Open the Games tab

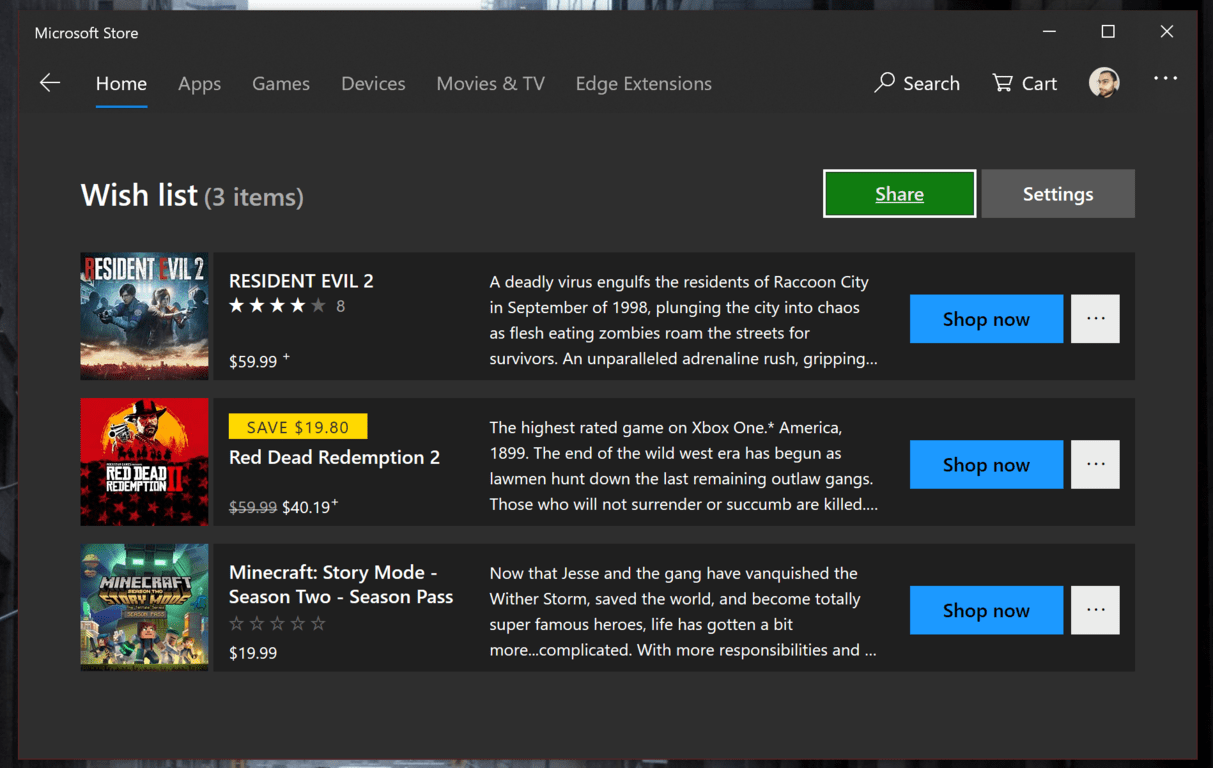[x=281, y=84]
